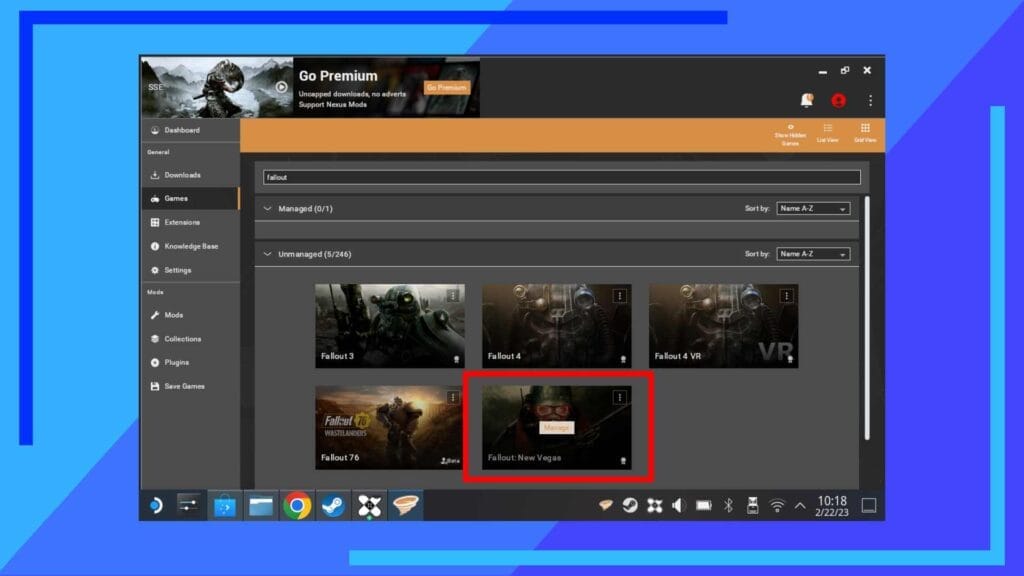This screenshot has height=576, width=1024.
Task: Play the SSE game banner button
Action: [x=281, y=87]
